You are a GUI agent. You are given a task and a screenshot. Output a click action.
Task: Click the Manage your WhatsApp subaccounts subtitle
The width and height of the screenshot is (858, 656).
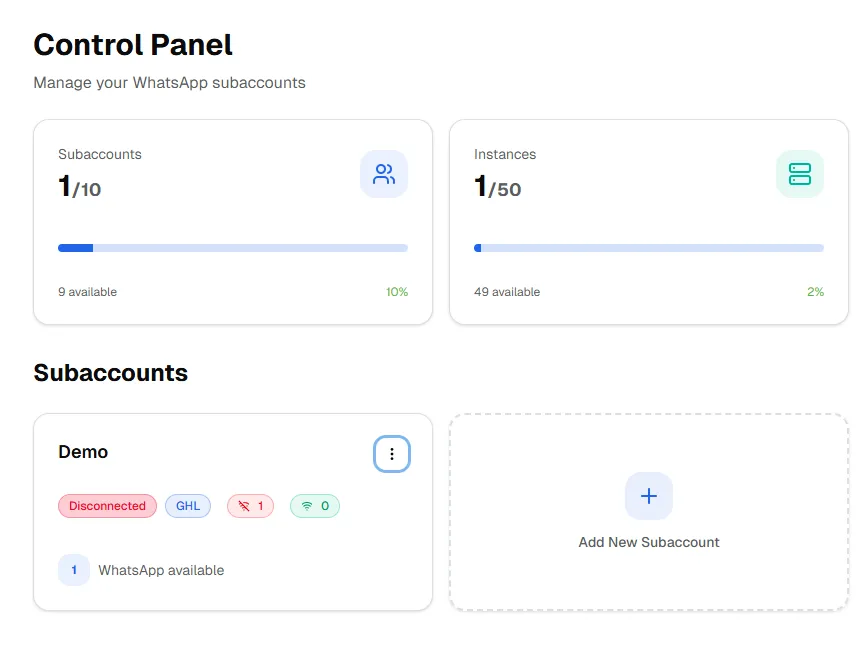(x=170, y=83)
